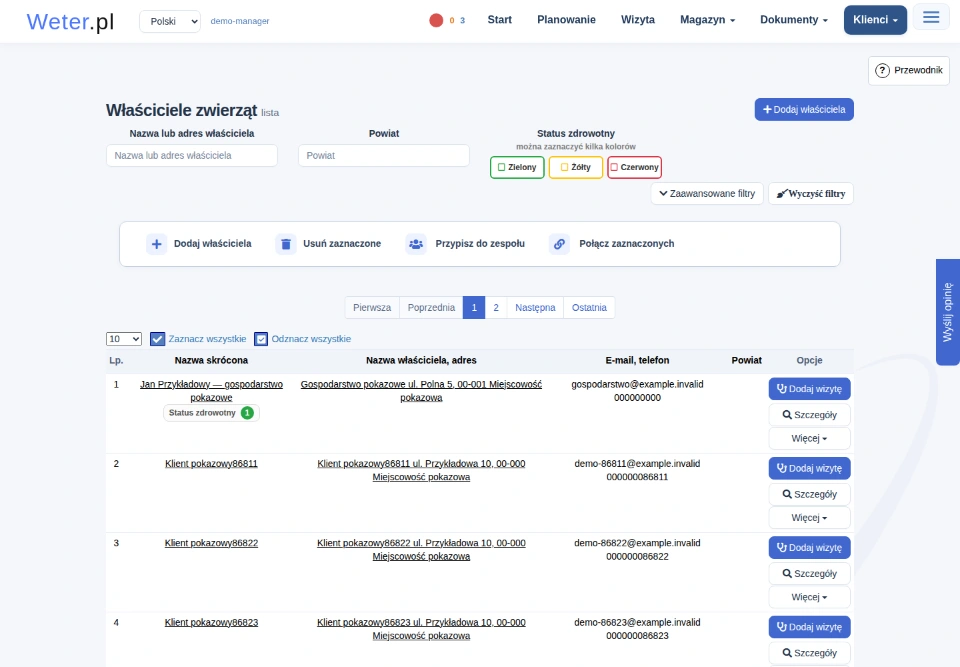
Task: Click Pierwsza pagination link
Action: (372, 307)
